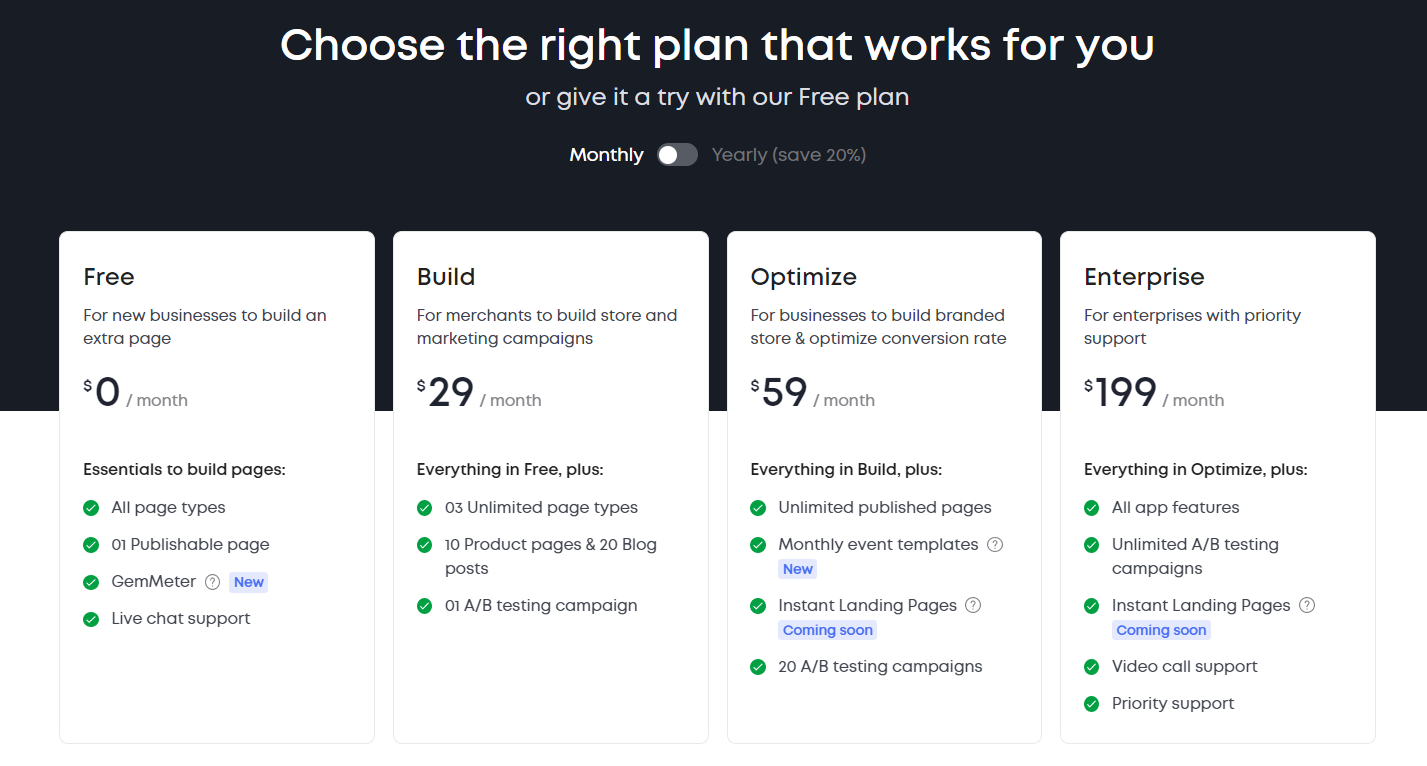Click the Coming soon badge in the Enterprise plan
Viewport: 1427px width, 766px height.
pyautogui.click(x=1161, y=630)
